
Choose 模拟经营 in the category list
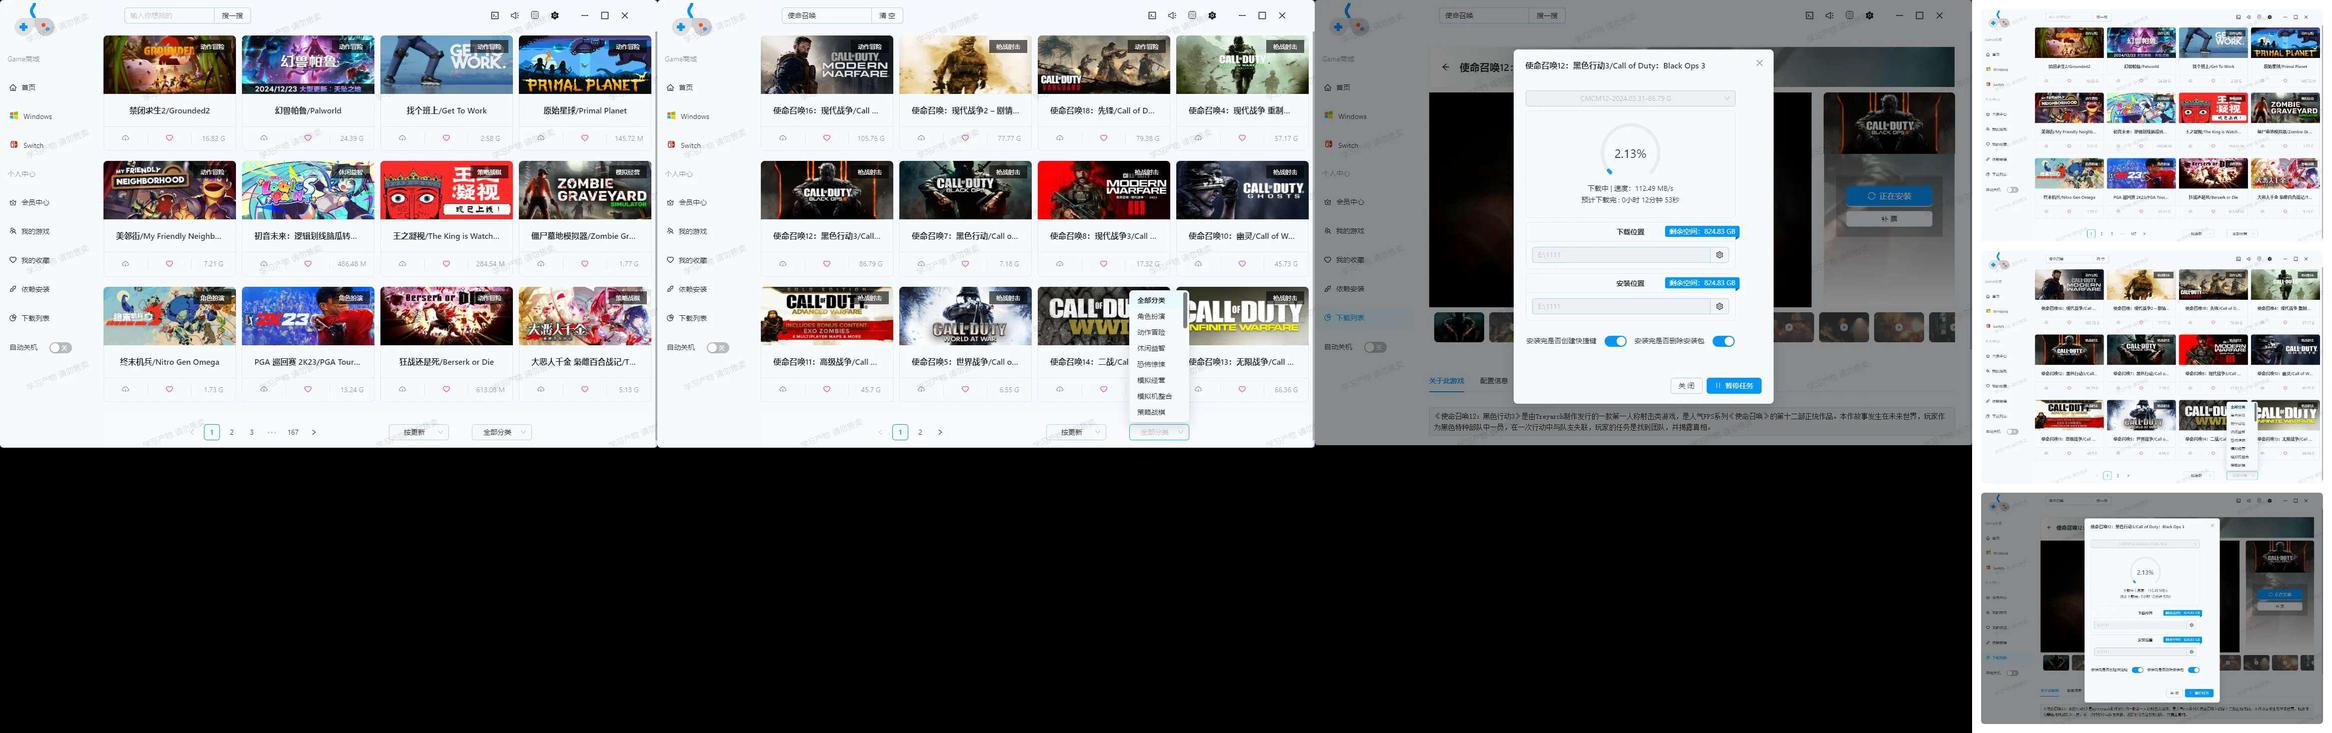(1151, 380)
